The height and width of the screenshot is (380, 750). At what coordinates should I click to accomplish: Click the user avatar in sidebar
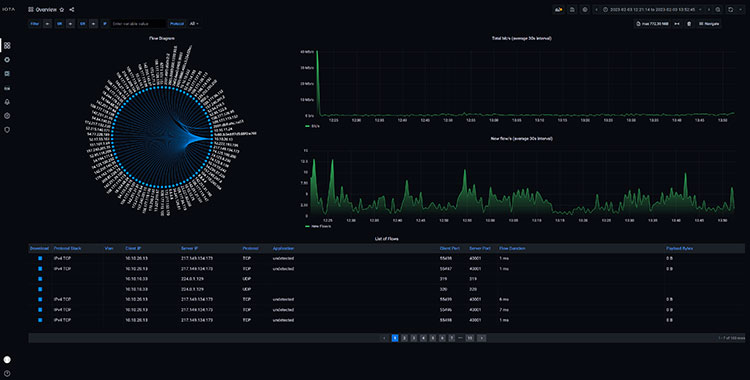coord(7,359)
